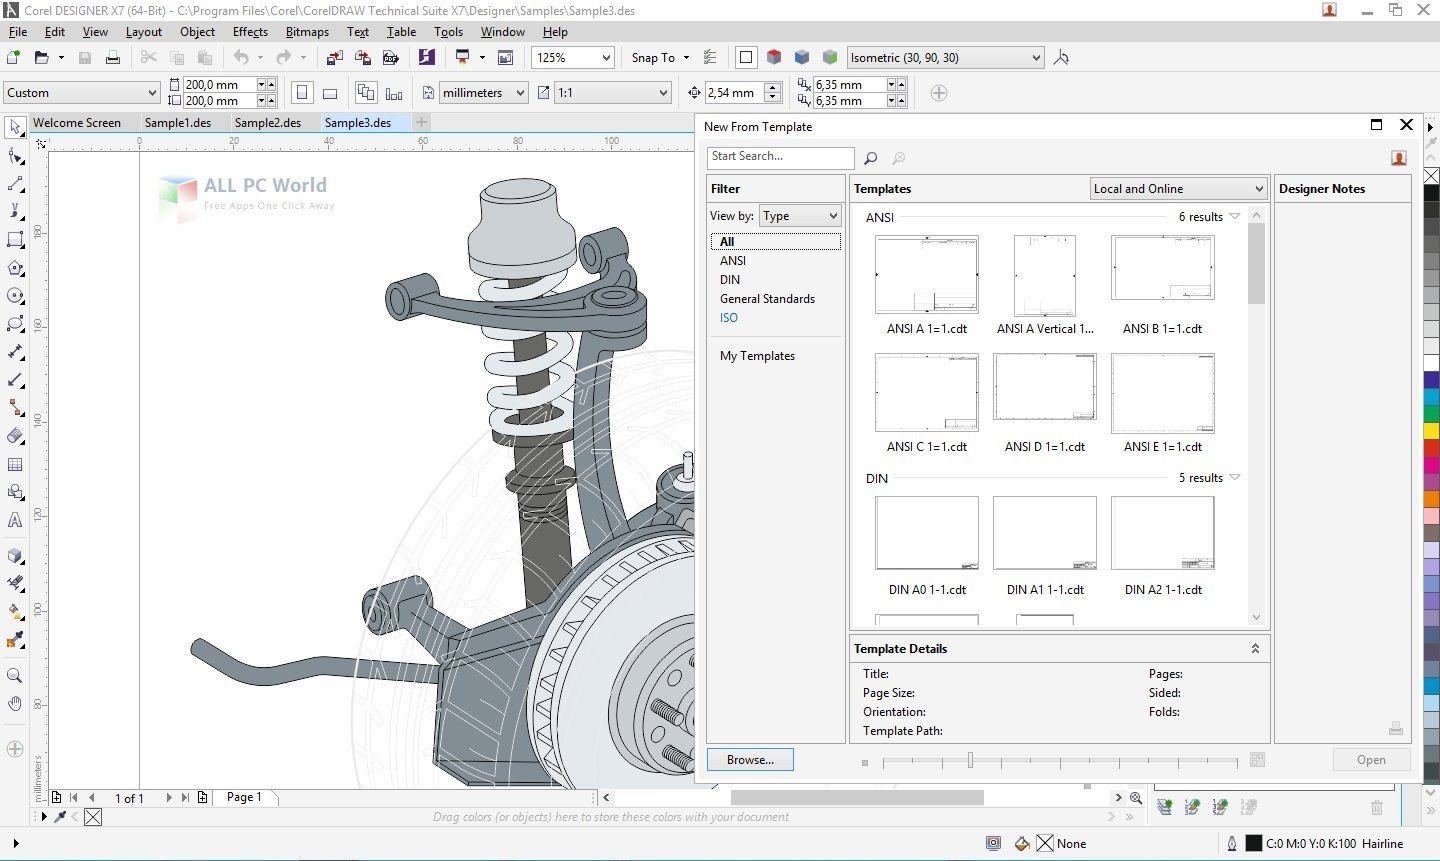Open the Bitmaps menu
The image size is (1440, 861).
point(307,32)
